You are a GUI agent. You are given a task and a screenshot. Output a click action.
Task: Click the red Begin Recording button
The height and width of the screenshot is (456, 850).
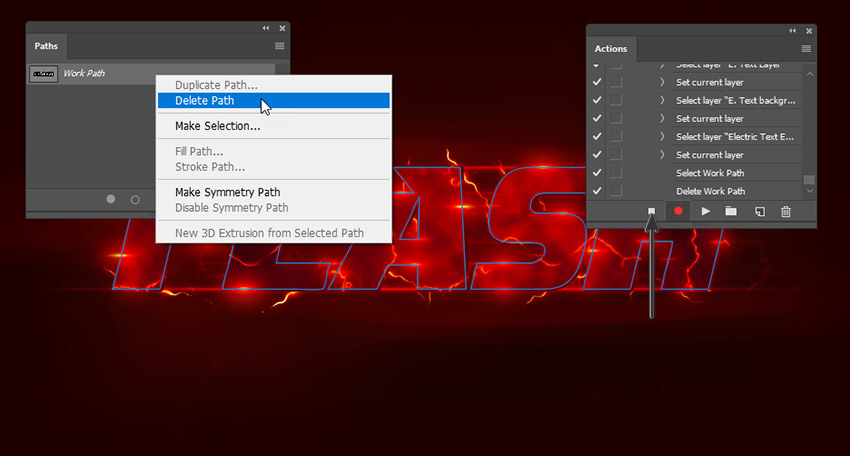pos(678,211)
